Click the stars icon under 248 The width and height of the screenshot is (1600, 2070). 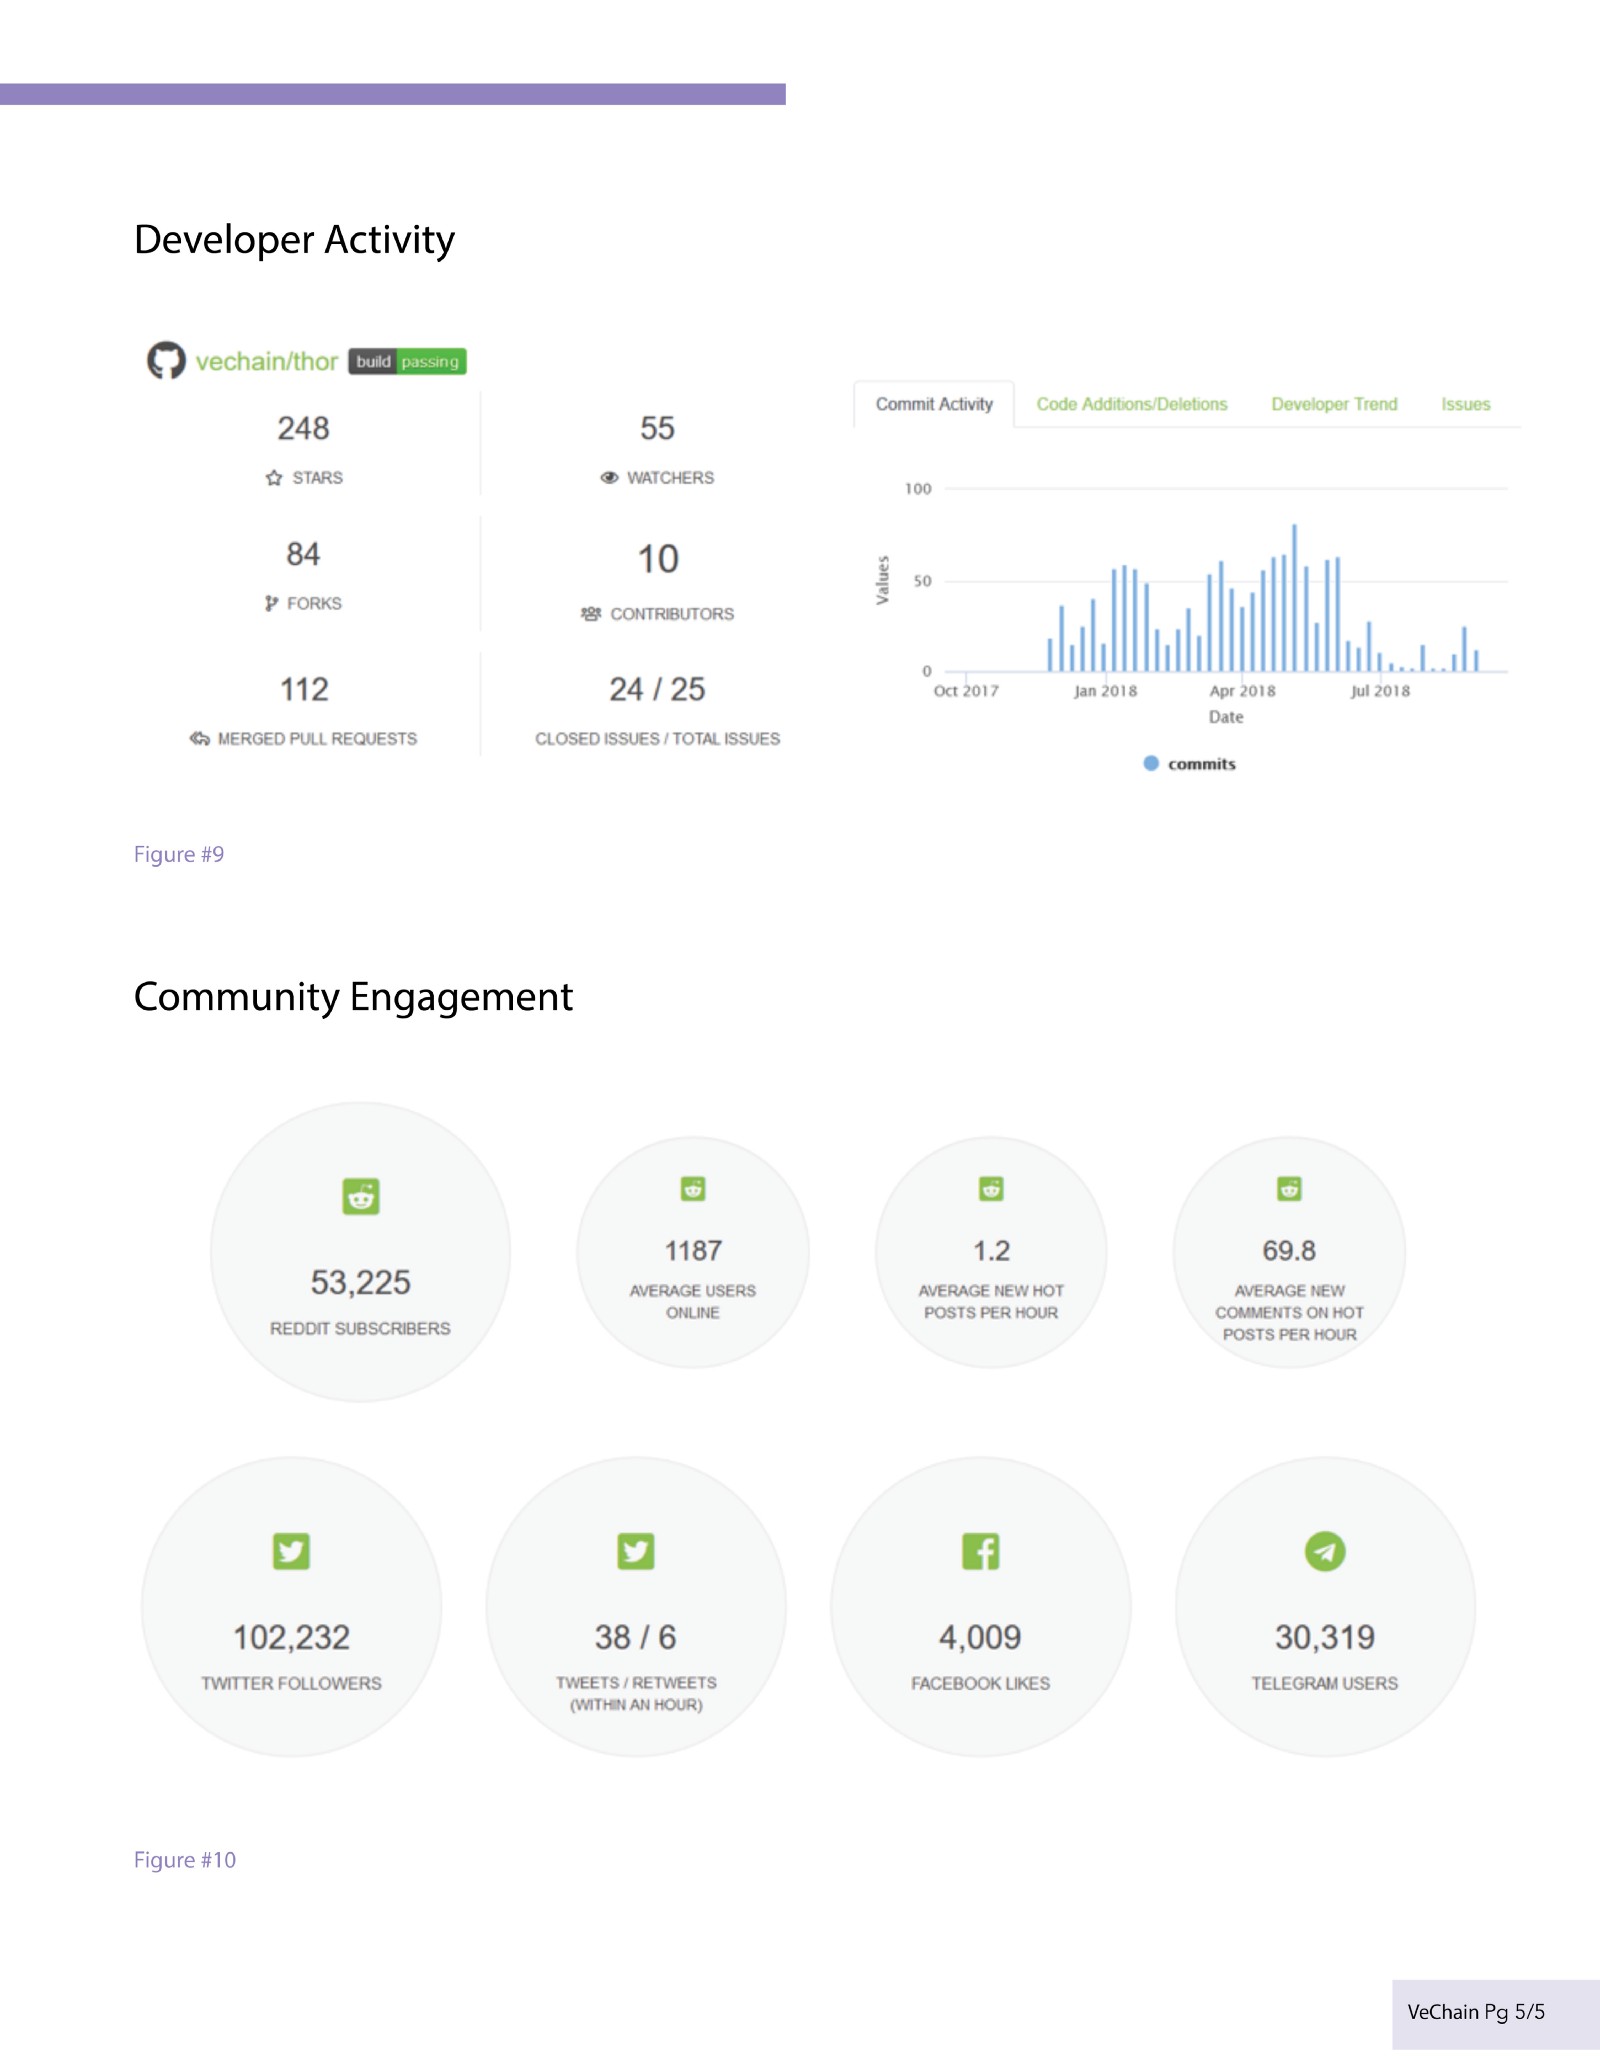[274, 478]
